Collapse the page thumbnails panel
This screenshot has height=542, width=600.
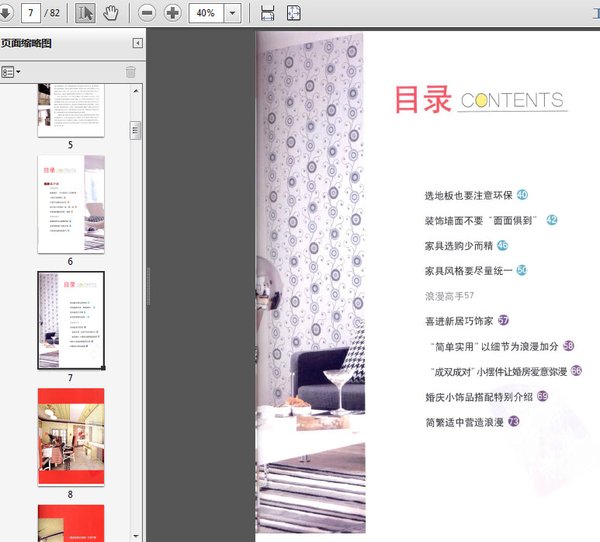[x=138, y=43]
